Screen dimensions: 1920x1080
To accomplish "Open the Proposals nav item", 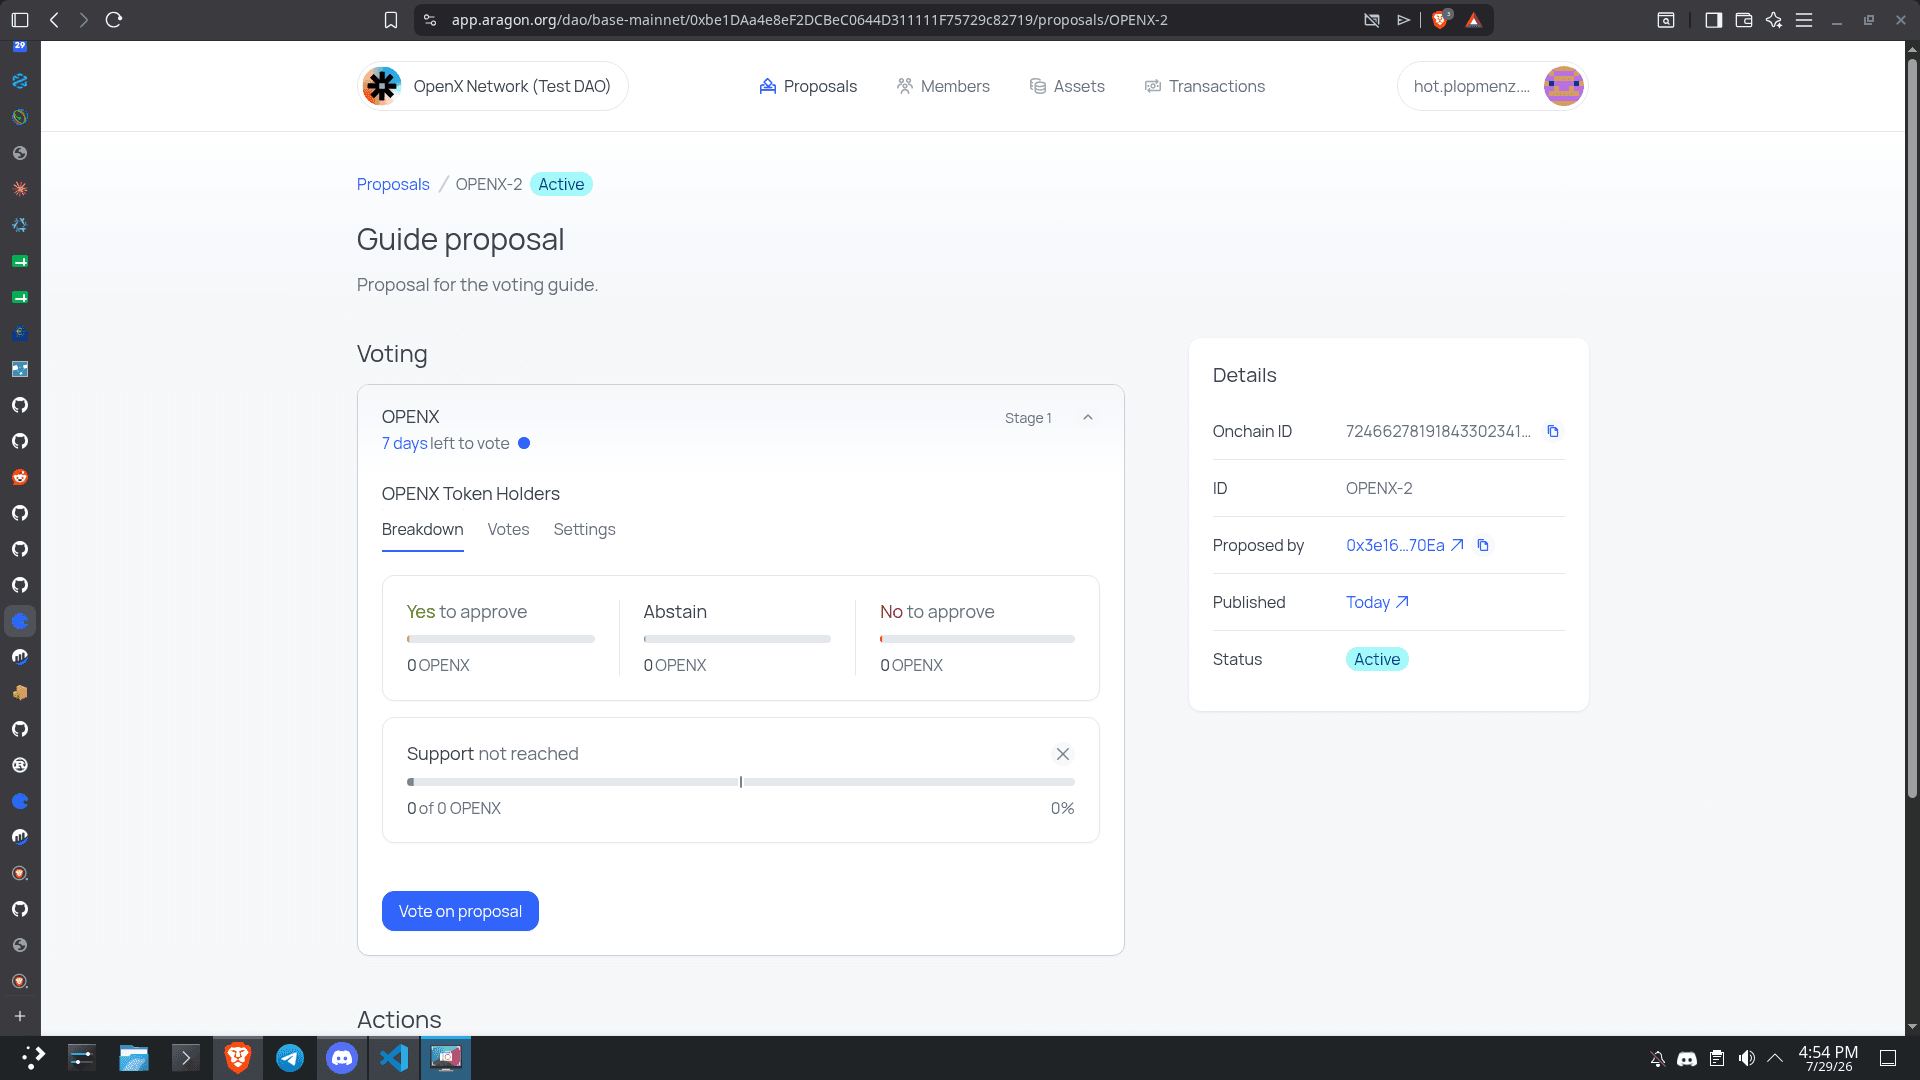I will [x=808, y=86].
